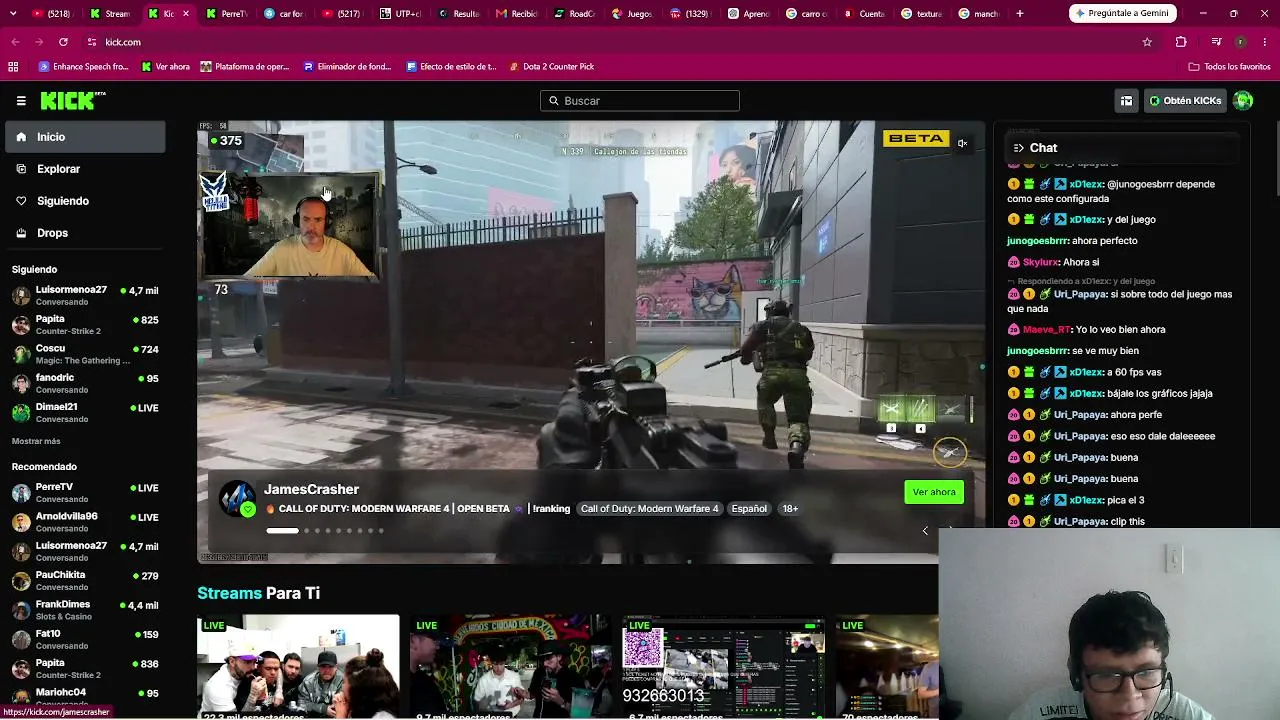The width and height of the screenshot is (1280, 720).
Task: Click the Ver ahora button on featured stream
Action: [934, 492]
